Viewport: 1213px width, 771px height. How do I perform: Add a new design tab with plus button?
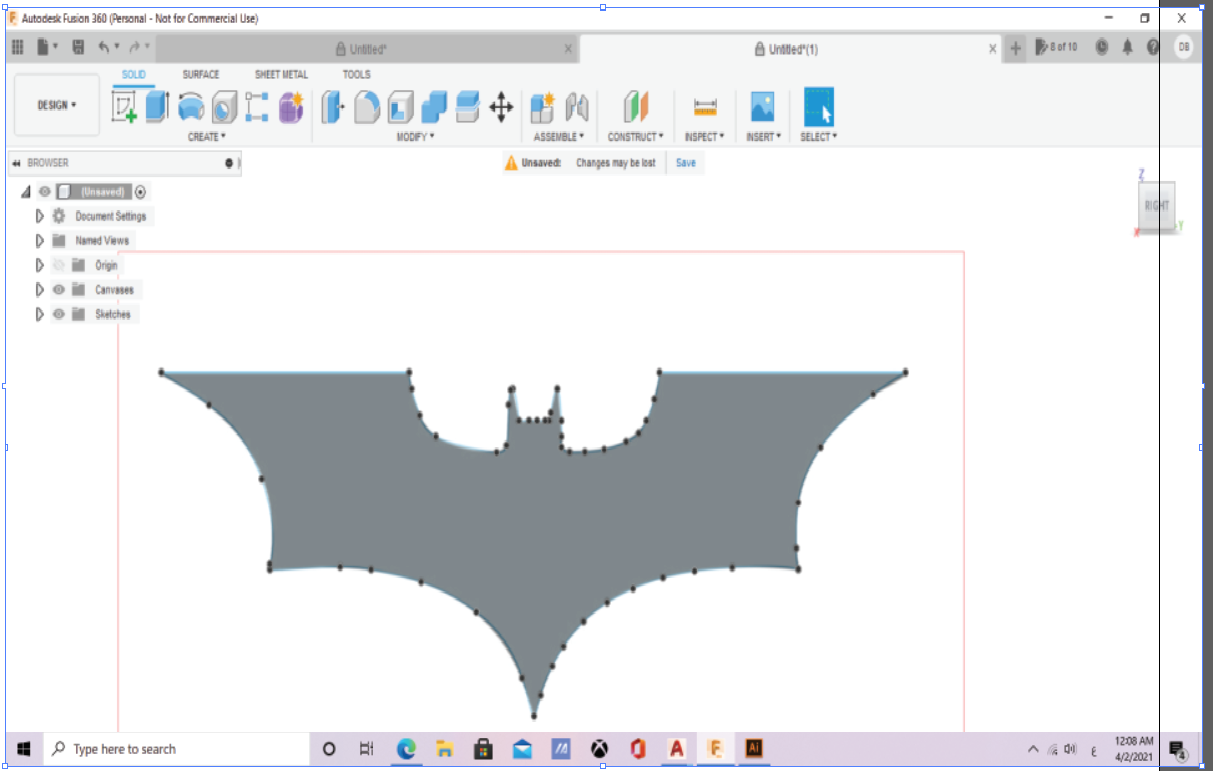coord(1016,48)
